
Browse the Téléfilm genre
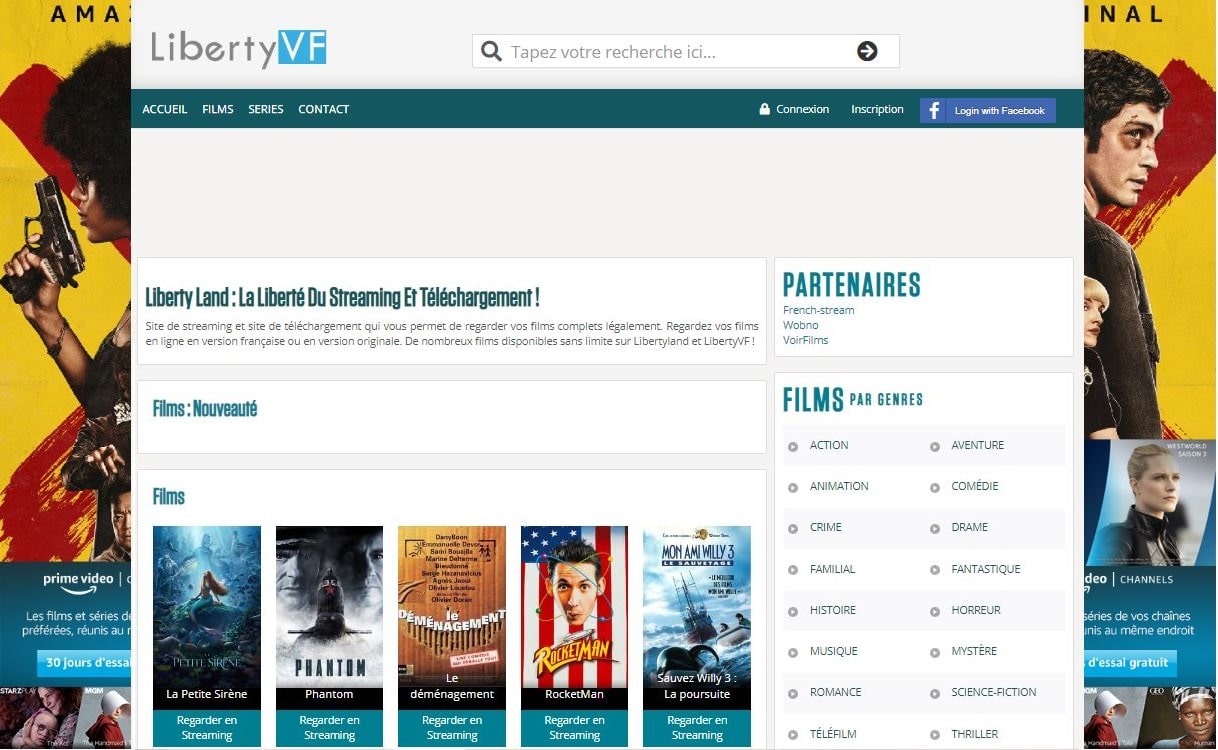833,734
